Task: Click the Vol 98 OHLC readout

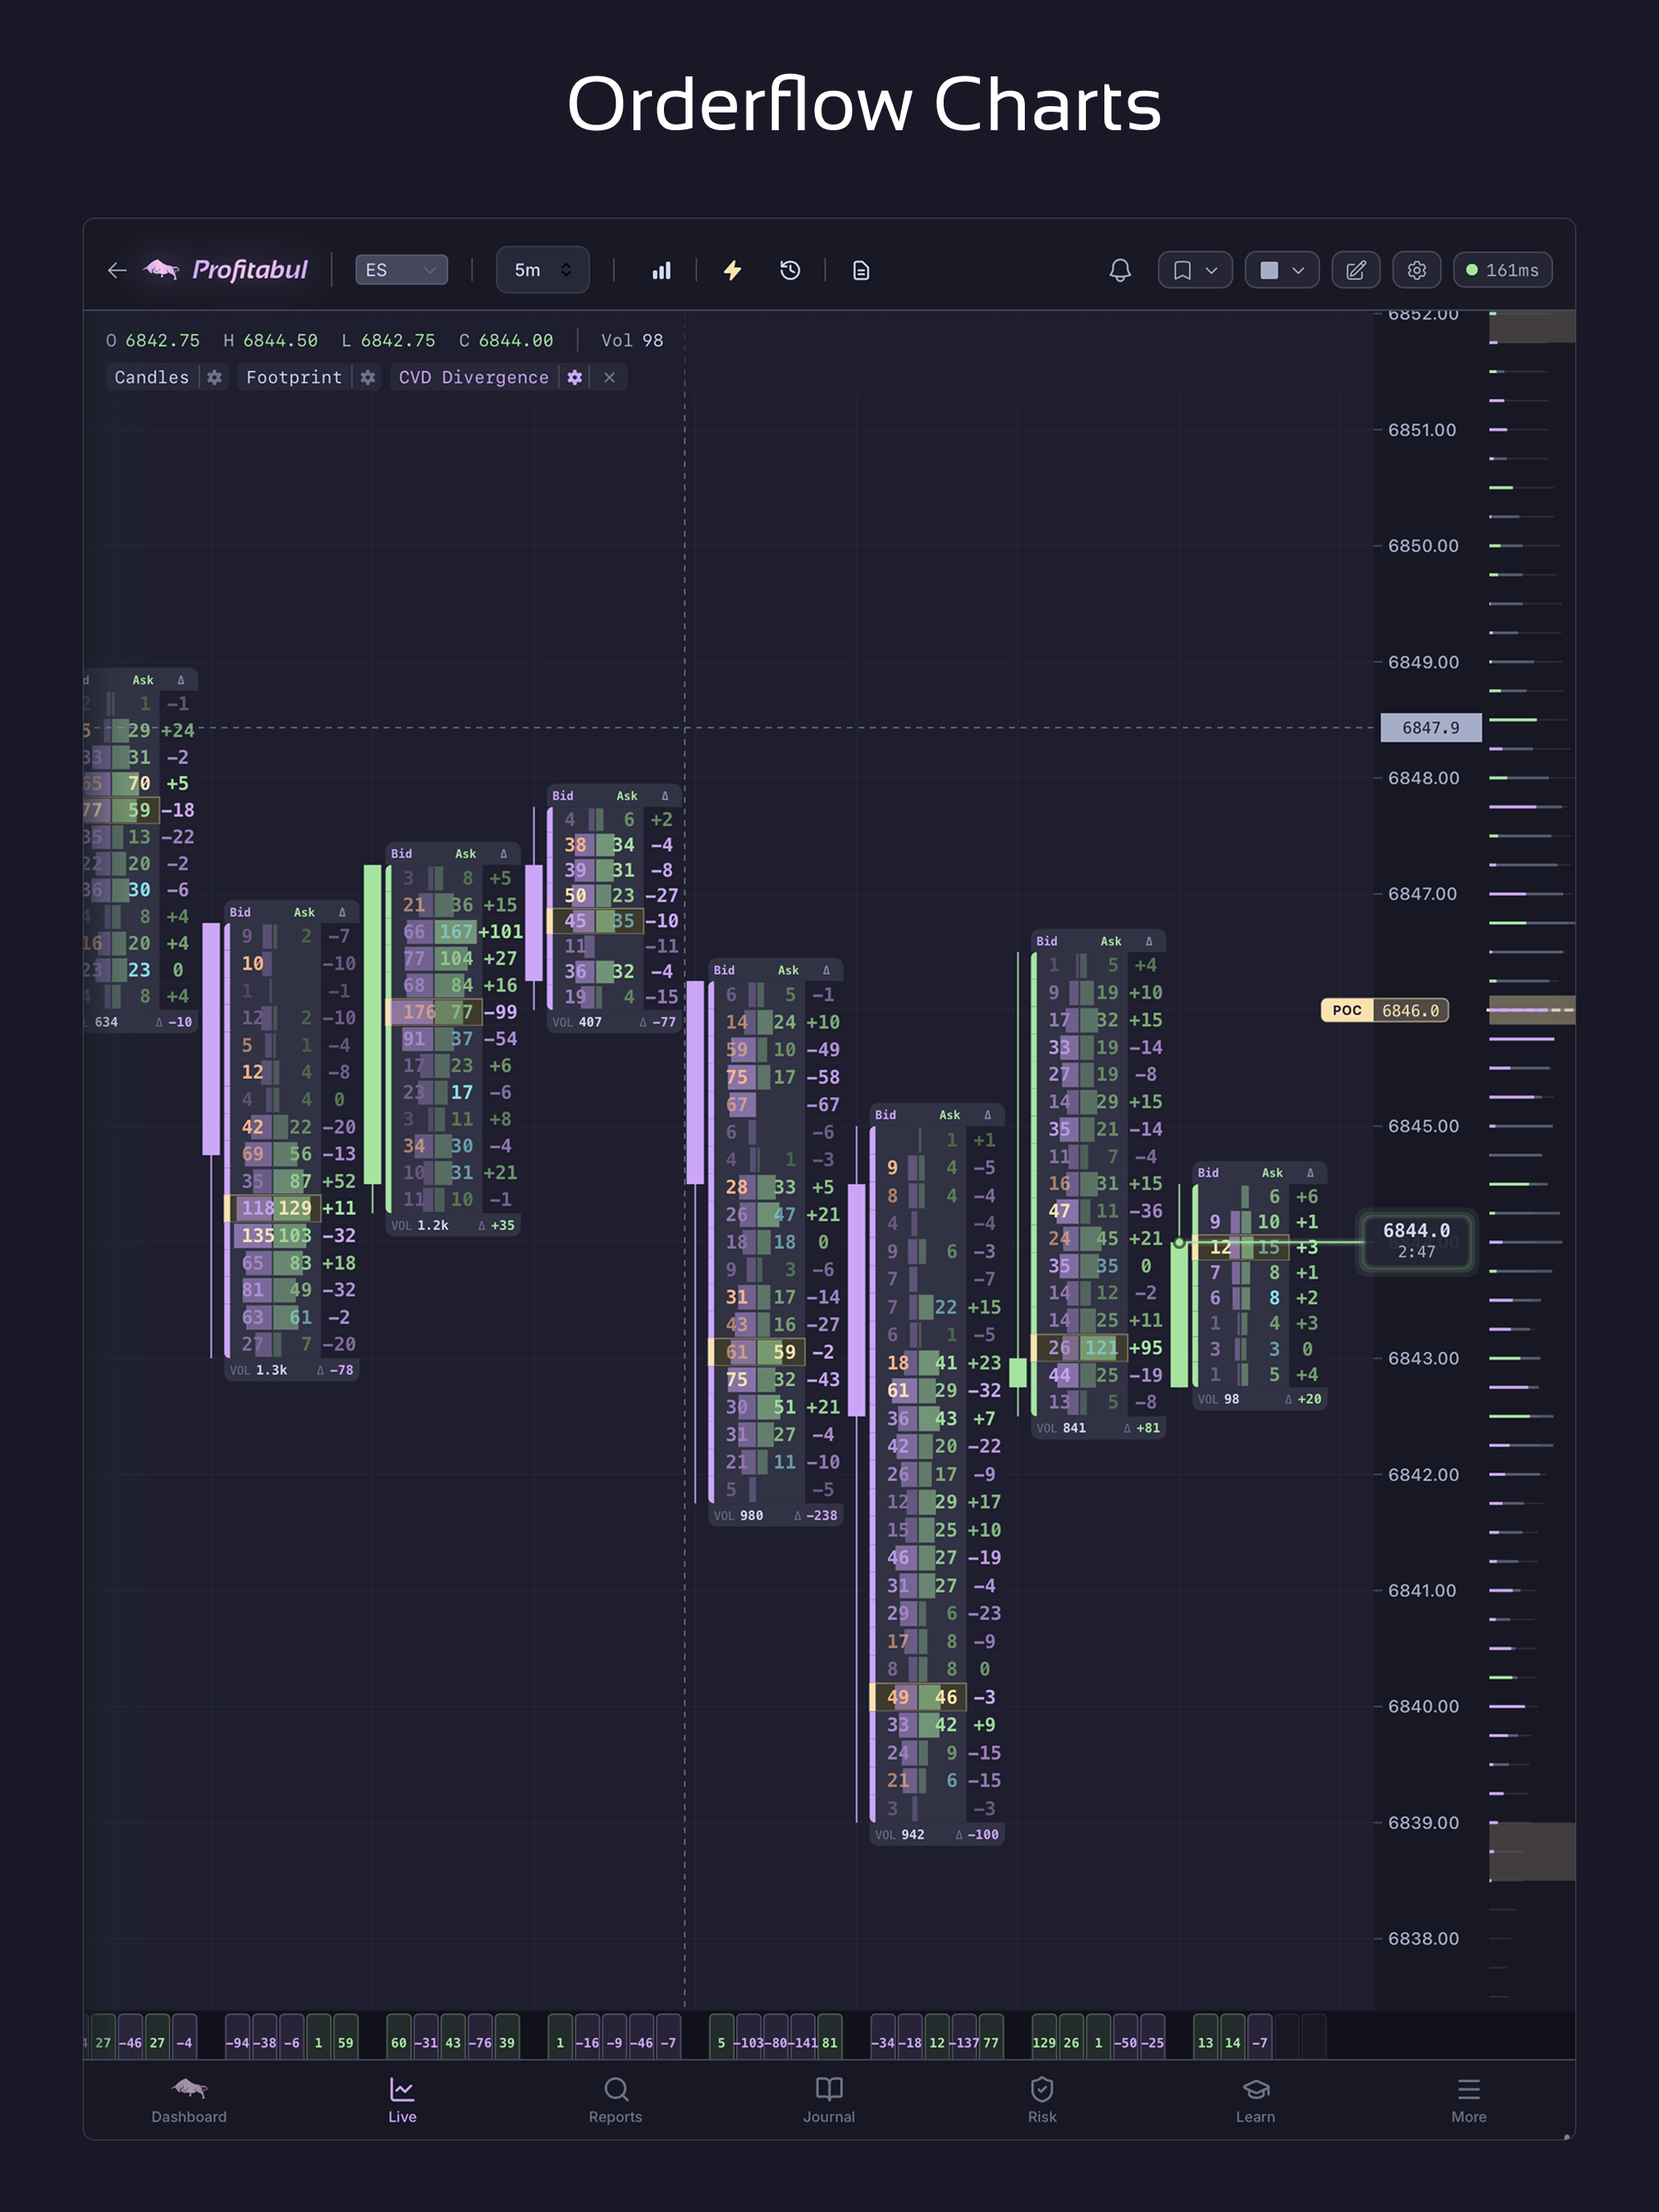Action: (632, 340)
